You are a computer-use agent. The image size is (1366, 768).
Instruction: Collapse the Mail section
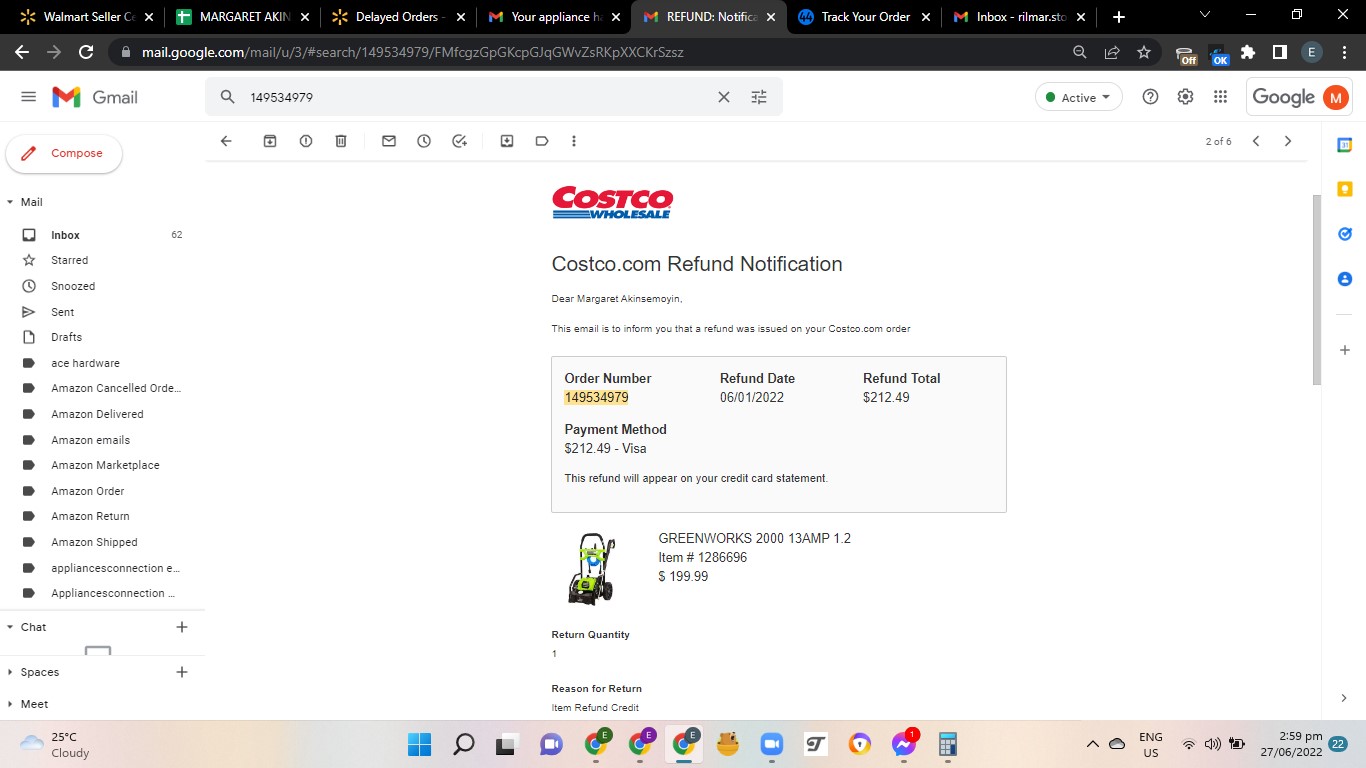(10, 202)
